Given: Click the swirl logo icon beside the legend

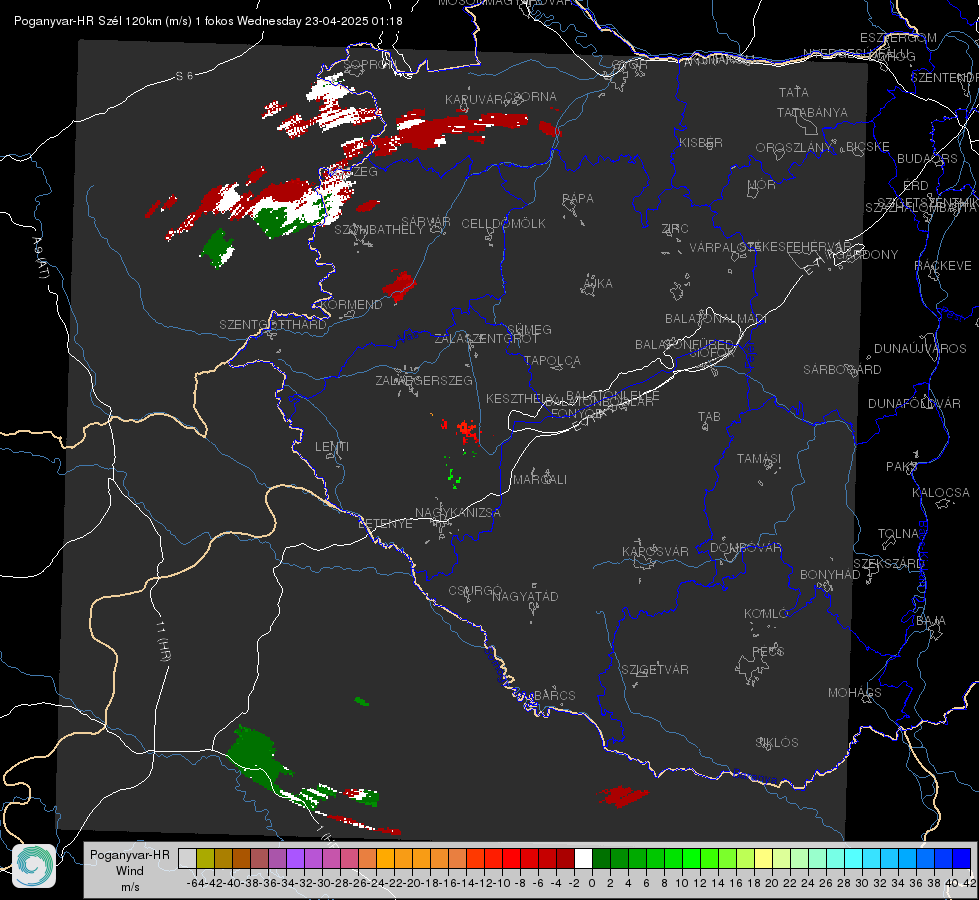Looking at the screenshot, I should (x=34, y=865).
